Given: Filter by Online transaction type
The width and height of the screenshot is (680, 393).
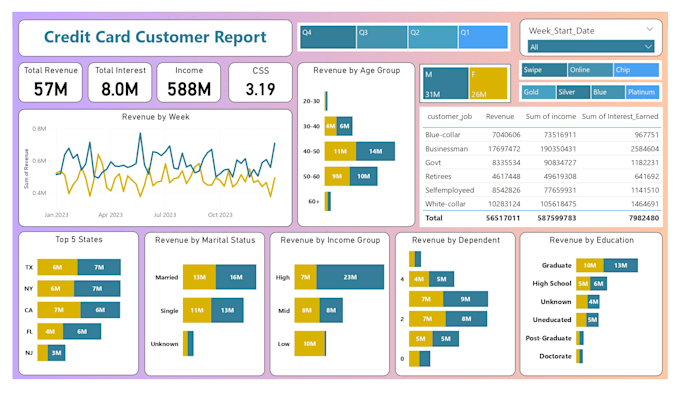Looking at the screenshot, I should tap(590, 70).
